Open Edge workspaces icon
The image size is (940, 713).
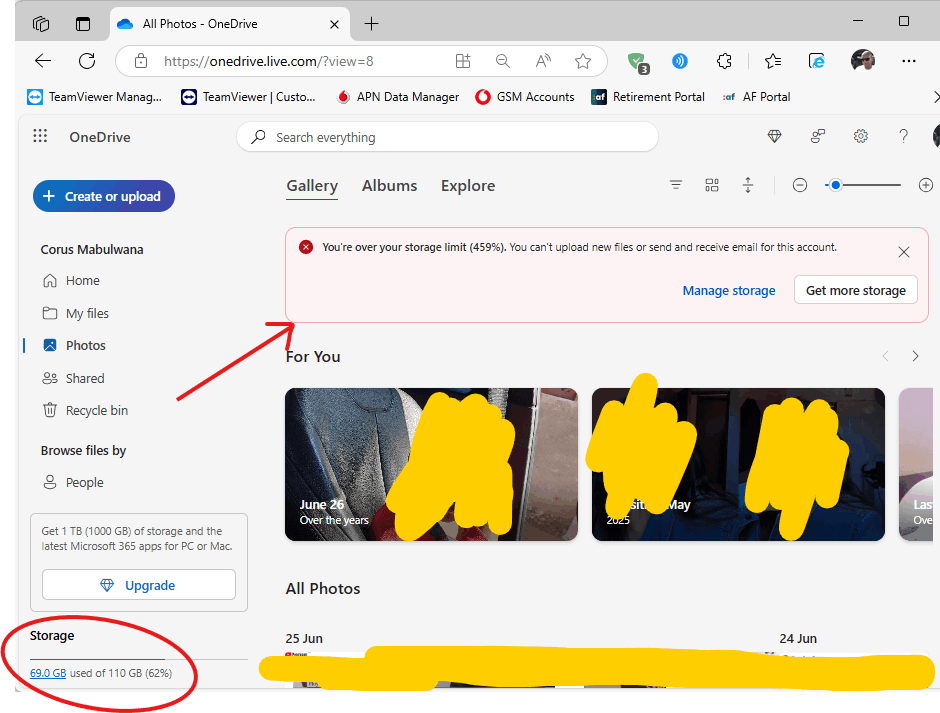pyautogui.click(x=41, y=24)
